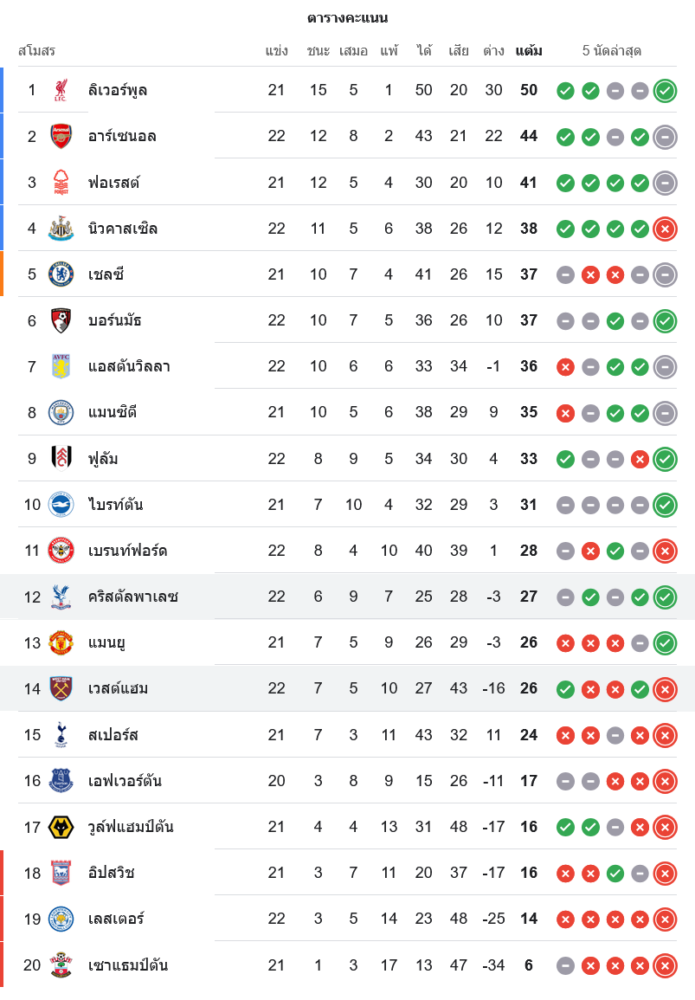
Task: Click the Wolverhampton wolf crest icon
Action: 62,827
